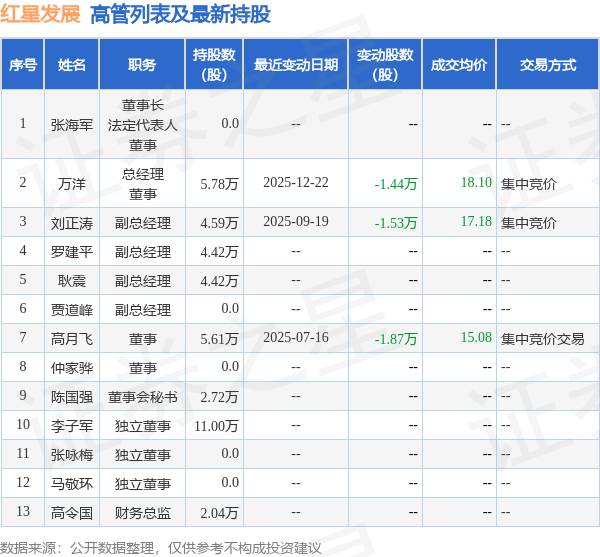Viewport: 600px width, 557px height.
Task: Select the 成交均价 column header
Action: tap(459, 64)
